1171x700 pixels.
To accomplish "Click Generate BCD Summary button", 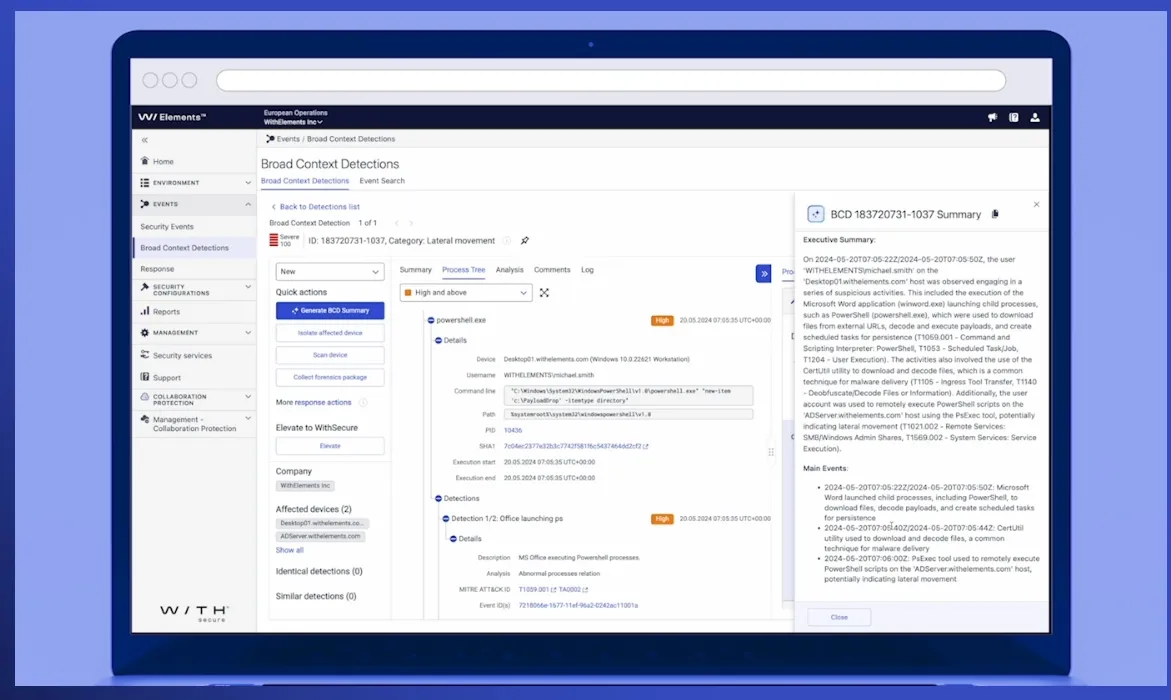I will coord(329,311).
